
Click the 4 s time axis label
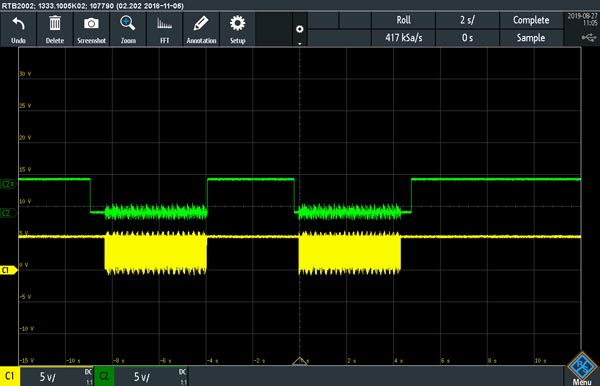[399, 361]
